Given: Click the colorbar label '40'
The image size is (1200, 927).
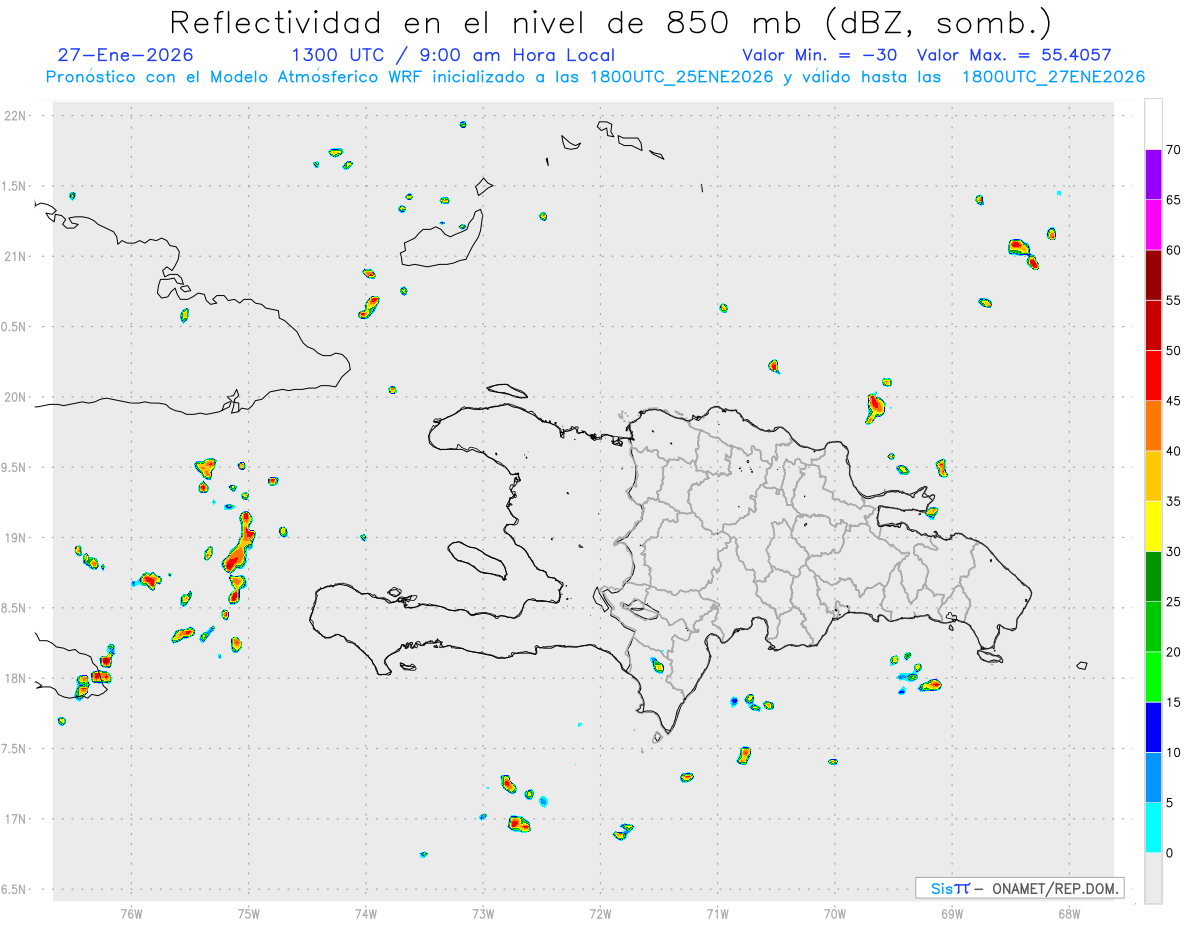Looking at the screenshot, I should [x=1174, y=451].
